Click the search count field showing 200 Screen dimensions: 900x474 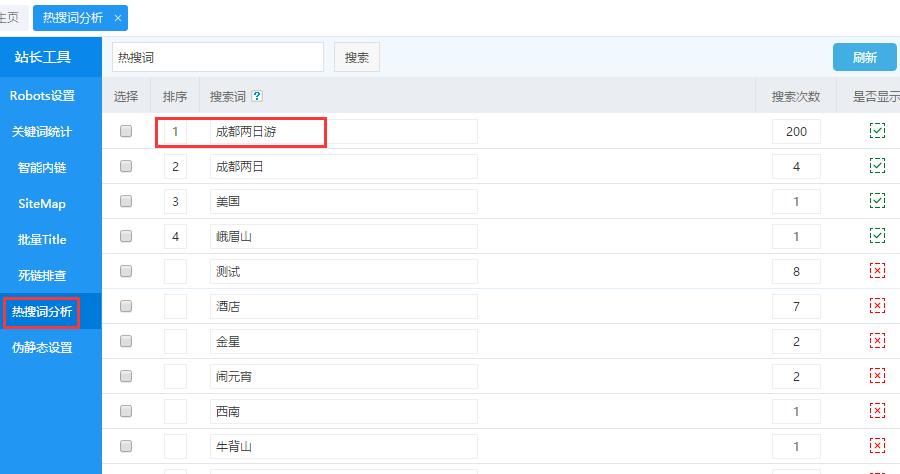coord(796,131)
